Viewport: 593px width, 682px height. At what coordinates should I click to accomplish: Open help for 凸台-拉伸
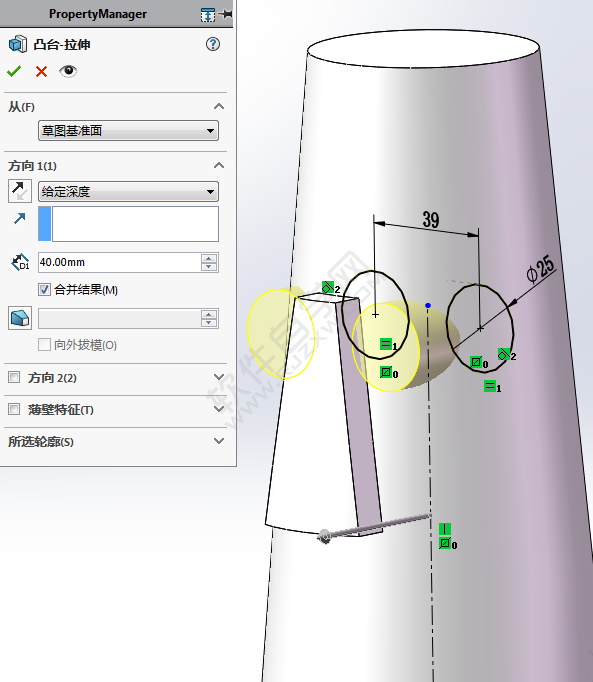(213, 44)
